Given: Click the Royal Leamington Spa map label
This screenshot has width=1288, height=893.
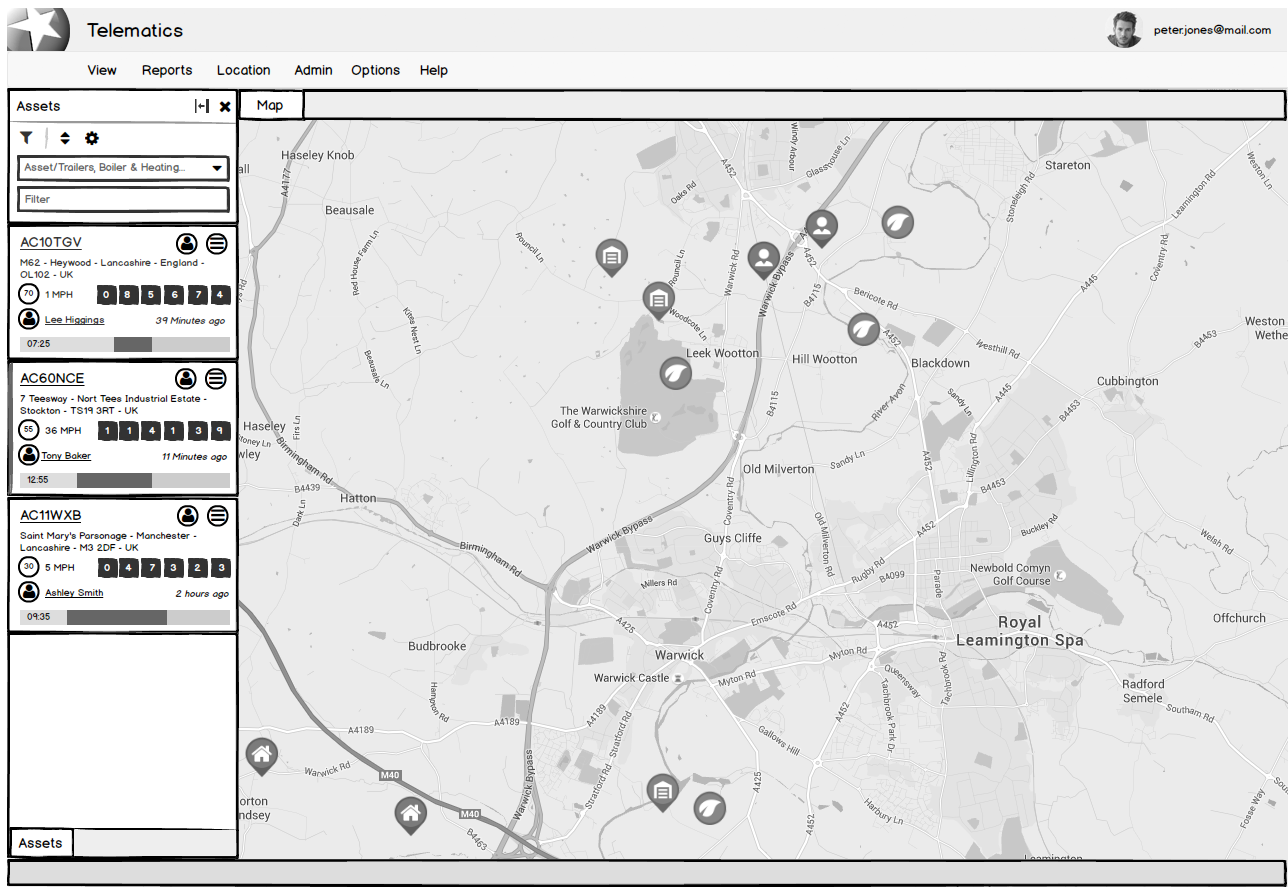Looking at the screenshot, I should pyautogui.click(x=1019, y=631).
